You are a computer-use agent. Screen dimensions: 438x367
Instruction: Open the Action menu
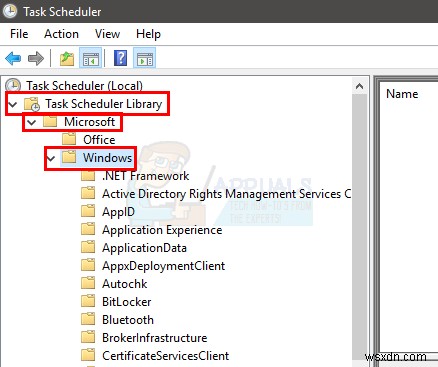pyautogui.click(x=61, y=34)
